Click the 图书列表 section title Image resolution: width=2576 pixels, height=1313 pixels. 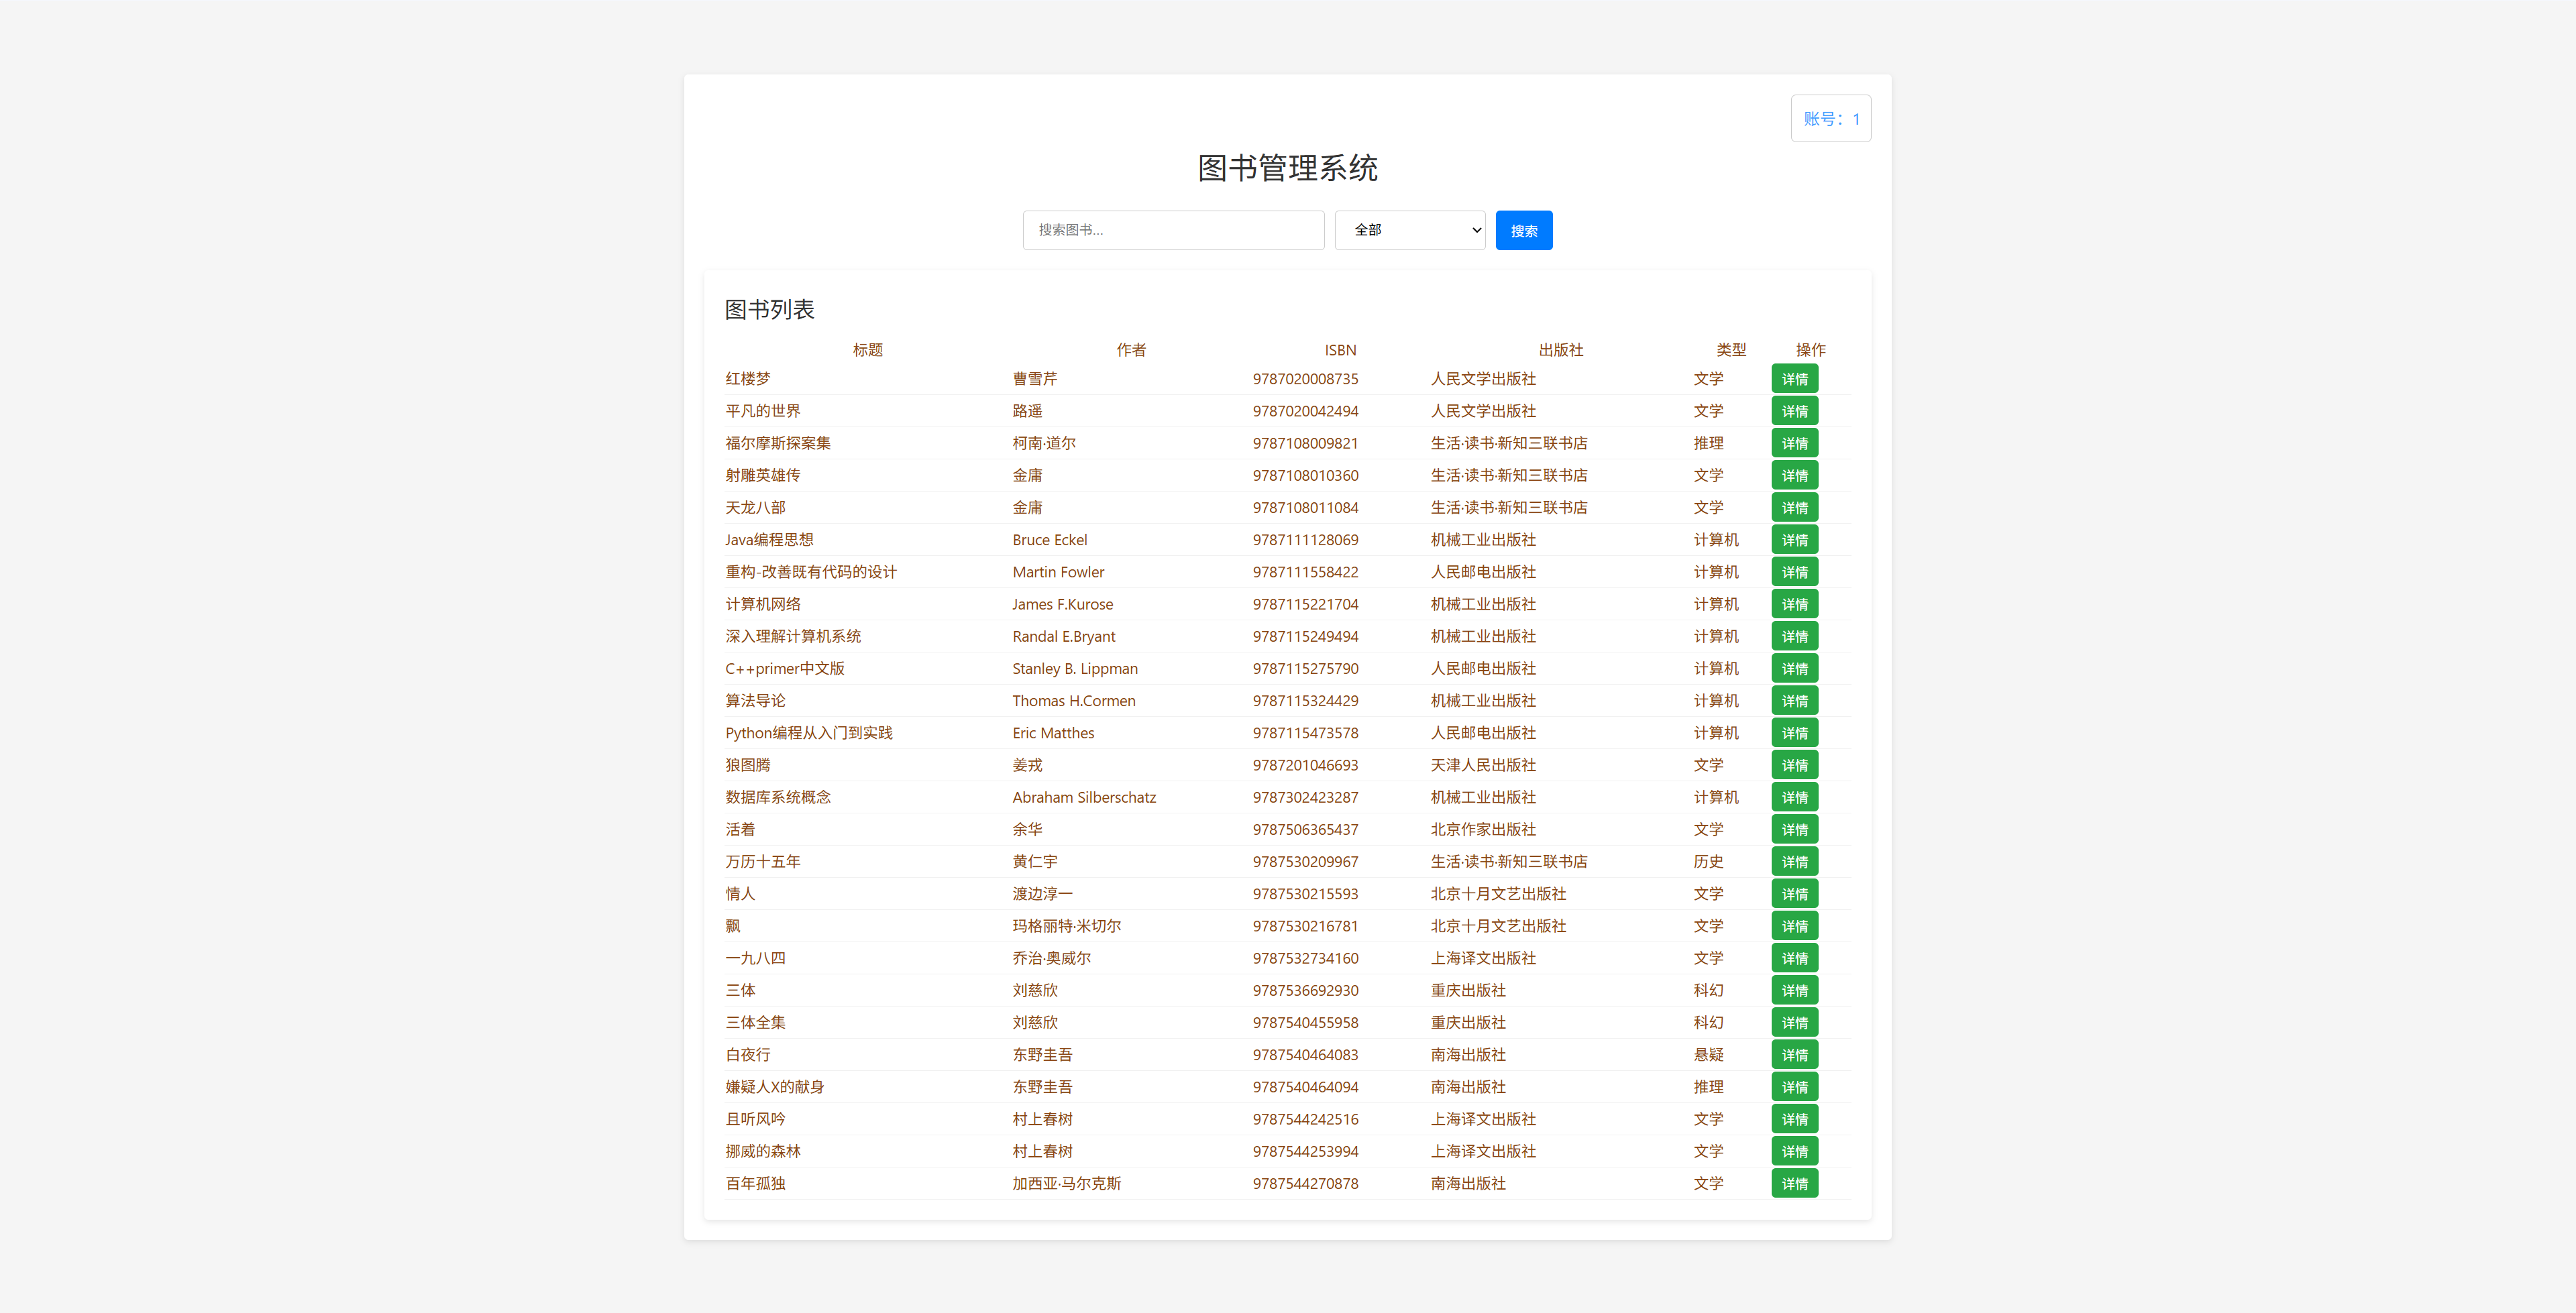(x=768, y=309)
